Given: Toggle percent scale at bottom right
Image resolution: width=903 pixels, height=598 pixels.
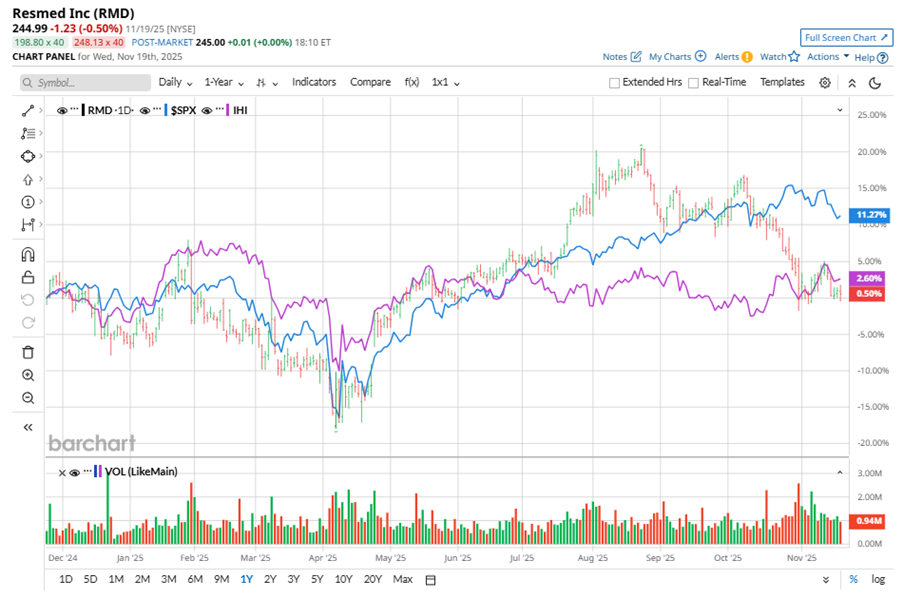Looking at the screenshot, I should click(853, 580).
